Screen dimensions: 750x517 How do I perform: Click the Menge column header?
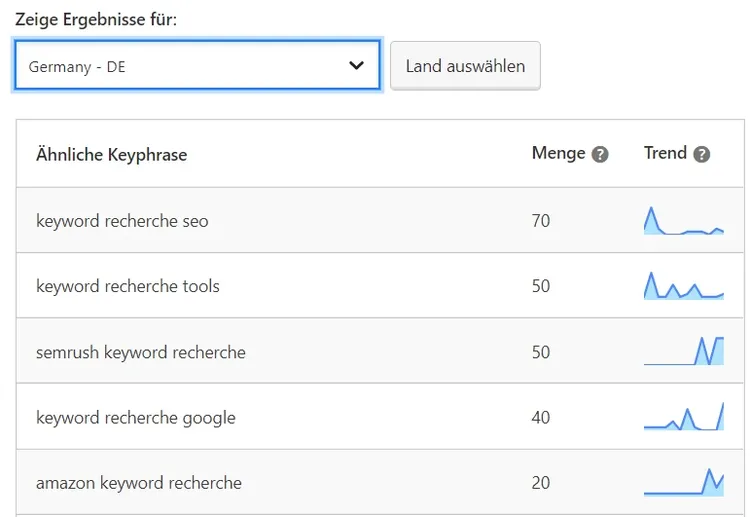point(558,154)
